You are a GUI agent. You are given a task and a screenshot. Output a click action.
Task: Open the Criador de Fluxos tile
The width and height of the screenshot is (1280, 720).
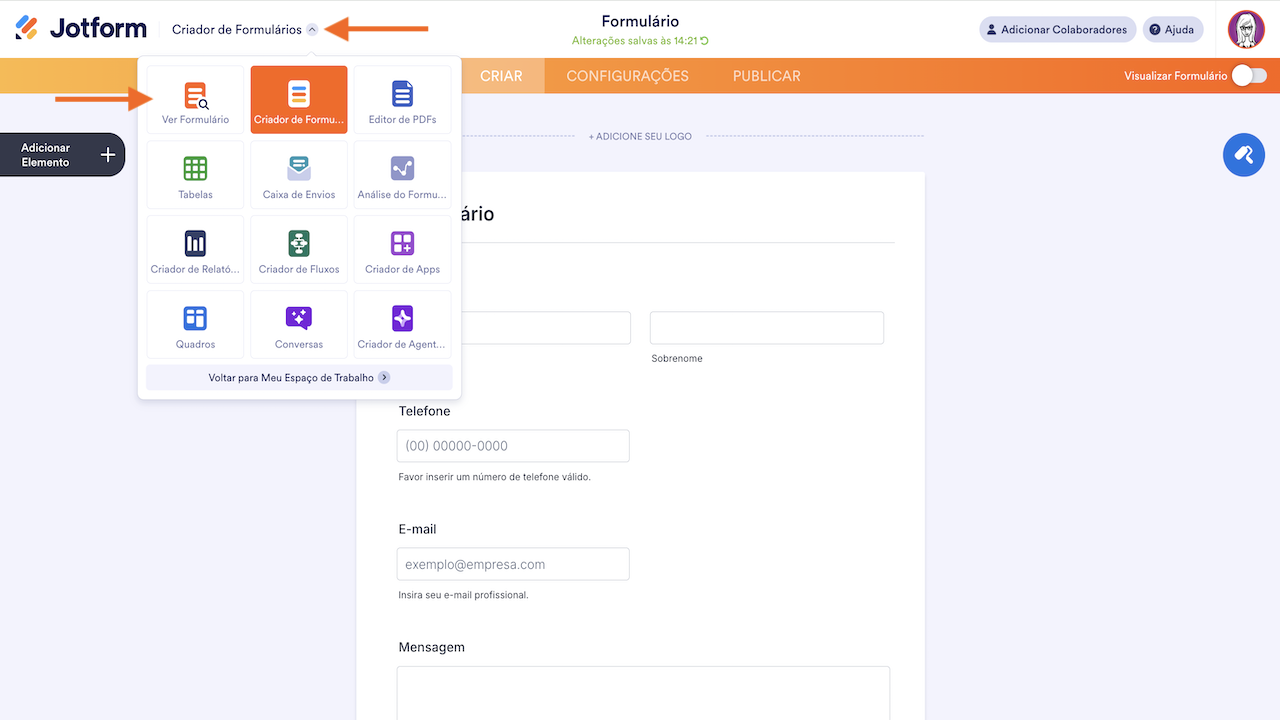pos(299,250)
